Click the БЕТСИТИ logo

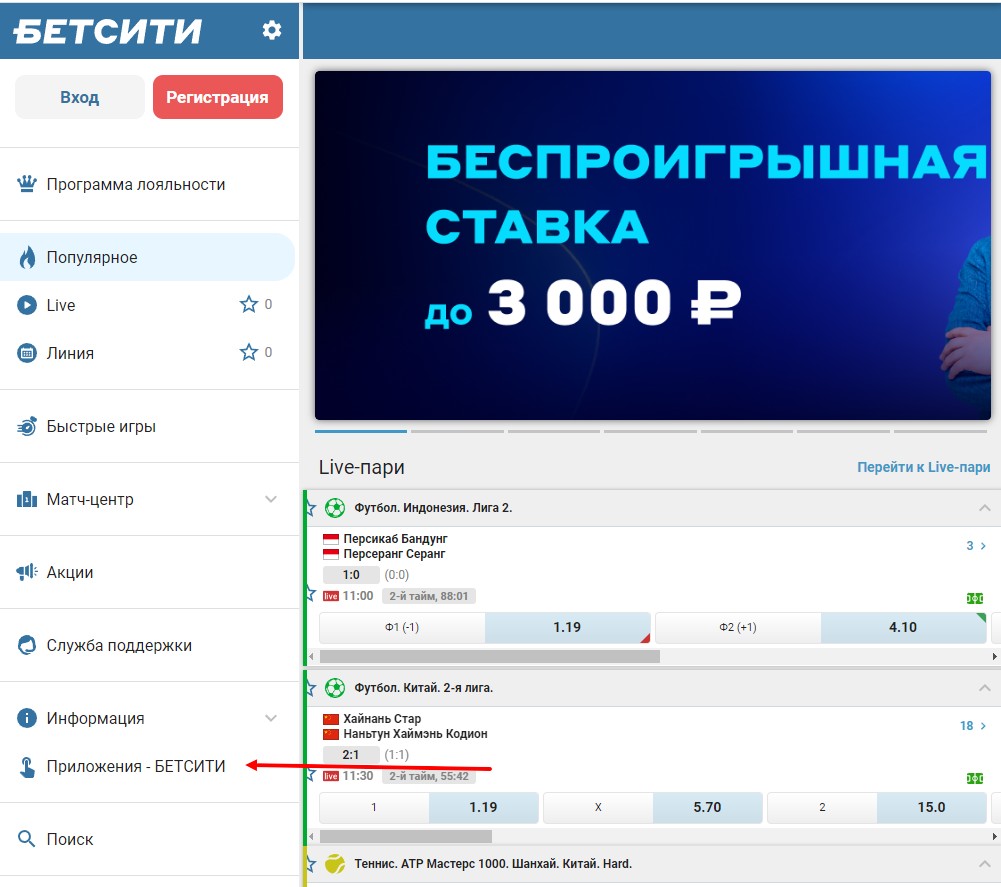107,31
